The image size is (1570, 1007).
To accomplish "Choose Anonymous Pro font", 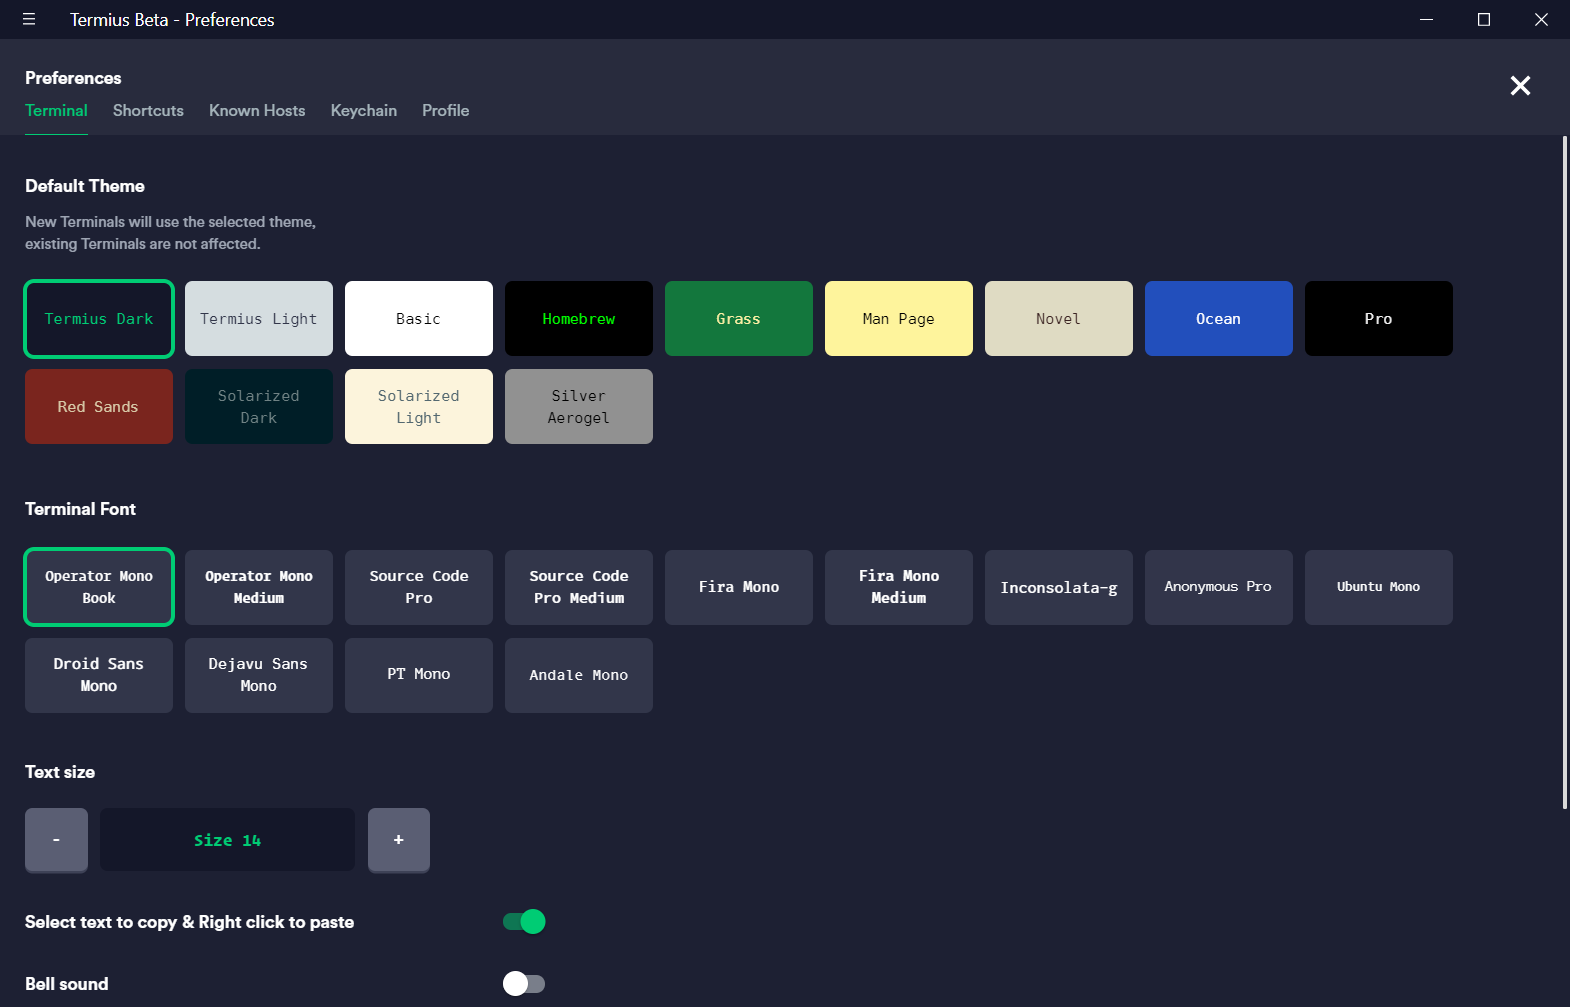I will point(1219,587).
